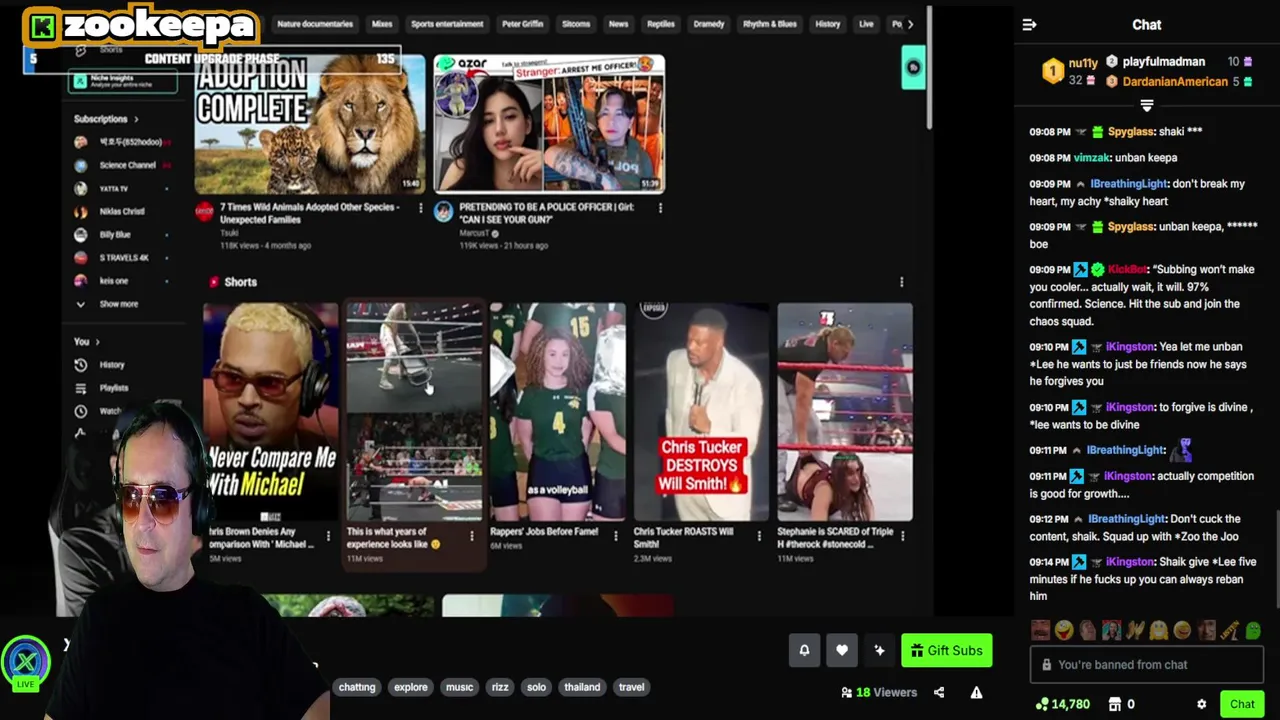Open the years of experience wrestling short

coord(414,412)
